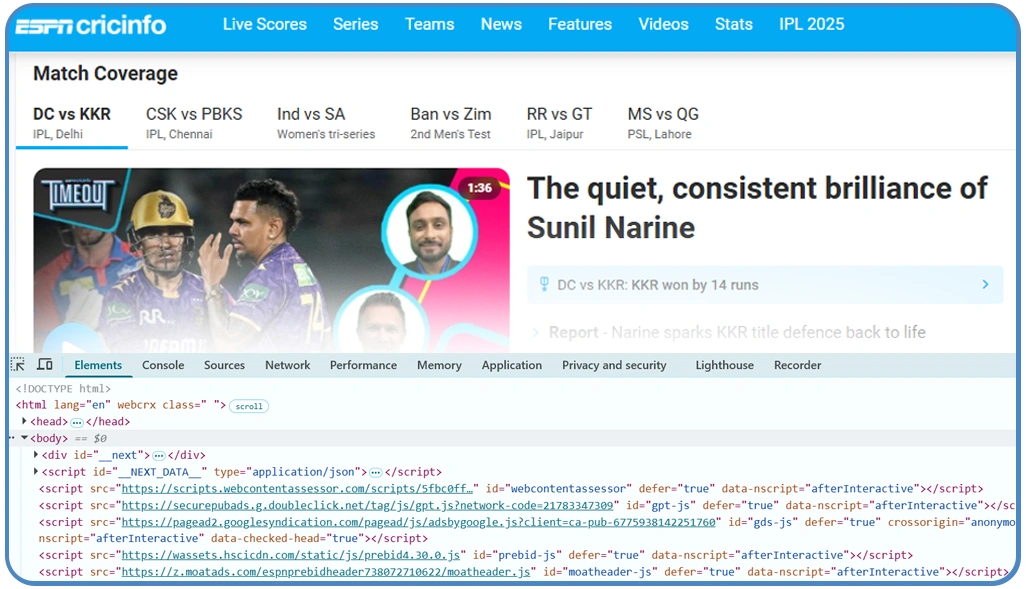Toggle the device toolbar icon

45,365
